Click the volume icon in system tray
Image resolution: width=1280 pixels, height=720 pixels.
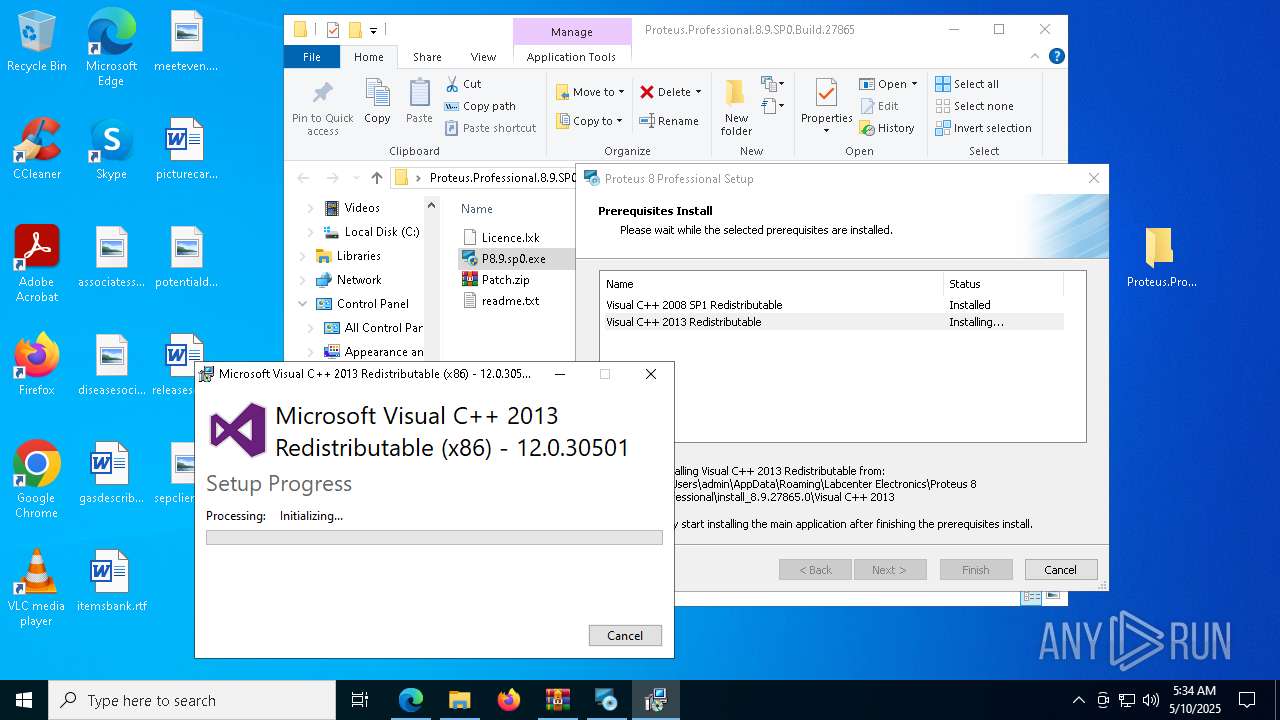[x=1151, y=700]
